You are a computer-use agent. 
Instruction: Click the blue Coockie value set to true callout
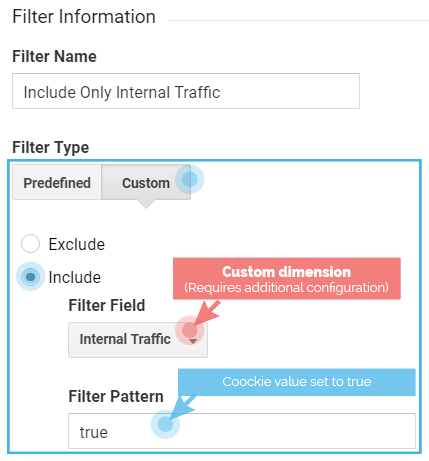click(x=297, y=382)
